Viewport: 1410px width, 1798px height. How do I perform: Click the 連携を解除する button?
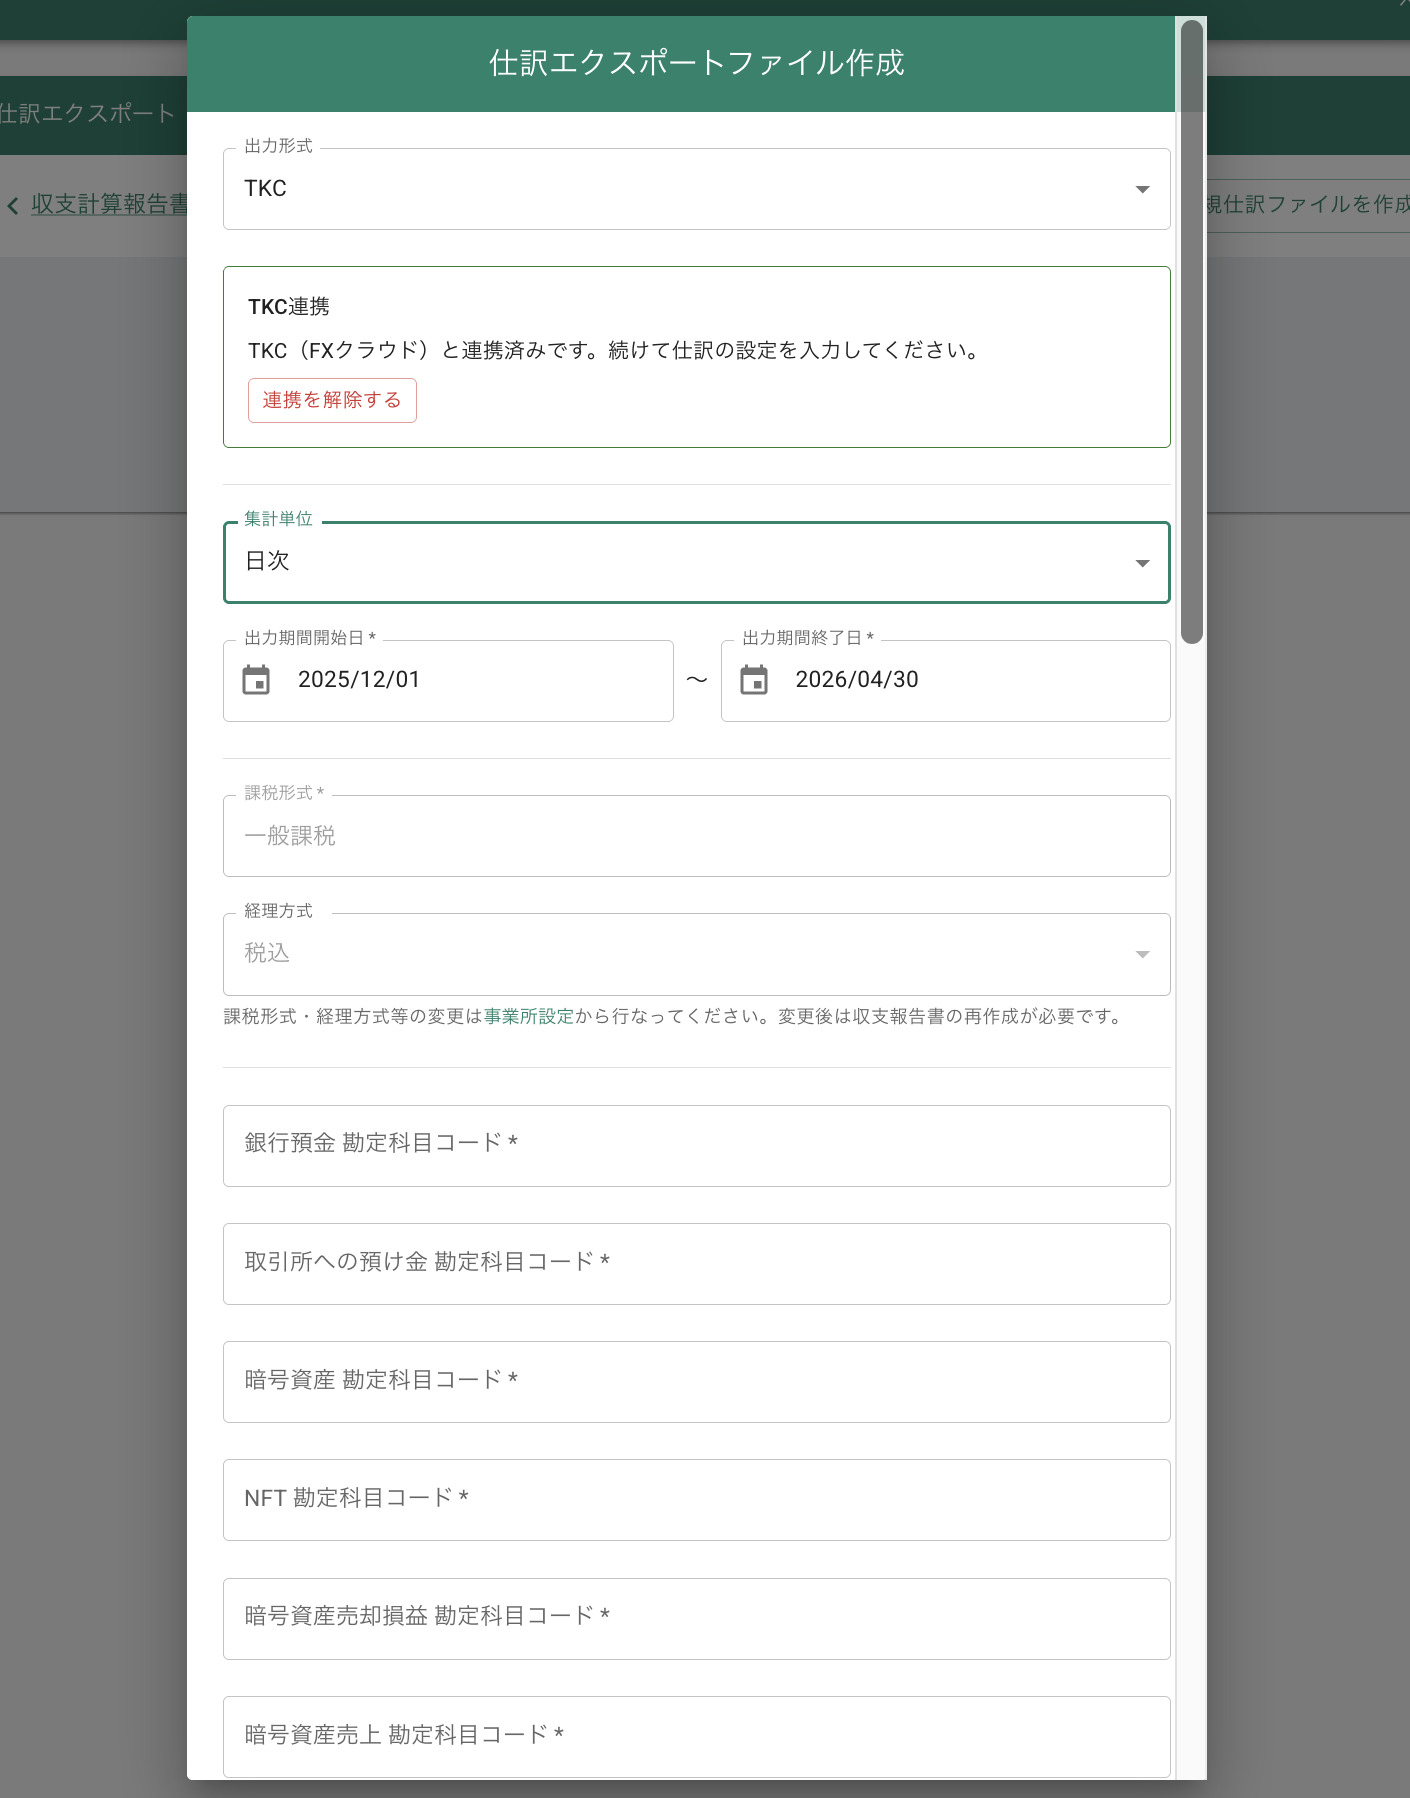coord(332,400)
